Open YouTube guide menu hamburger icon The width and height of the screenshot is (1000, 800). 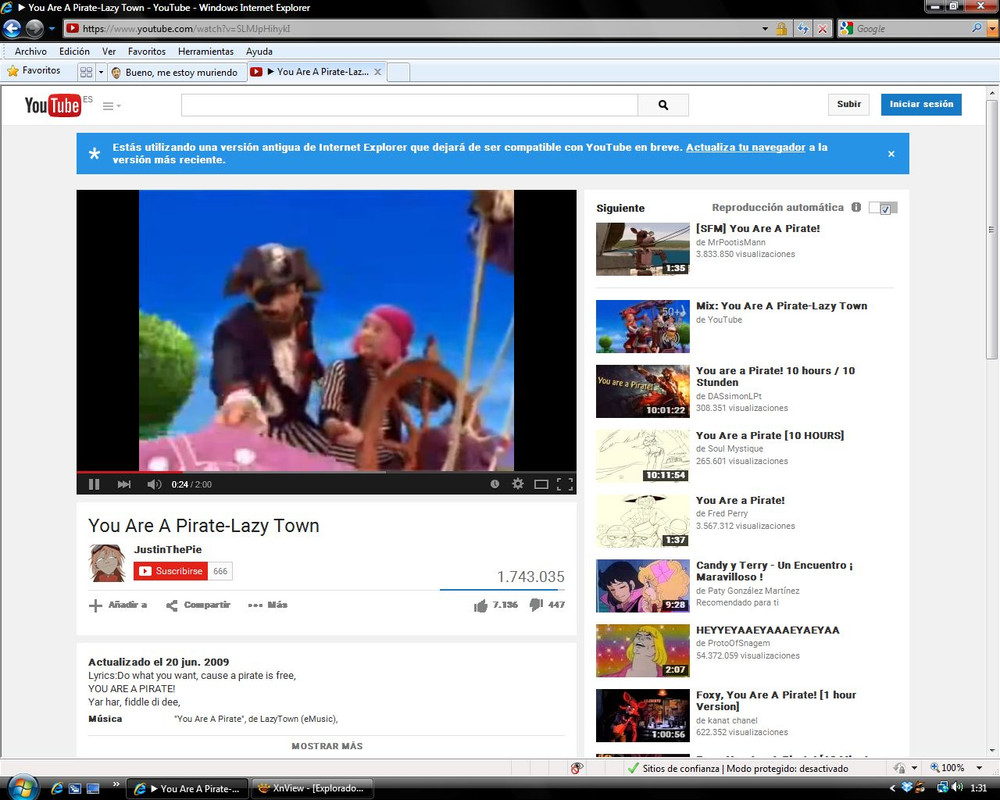pos(112,106)
